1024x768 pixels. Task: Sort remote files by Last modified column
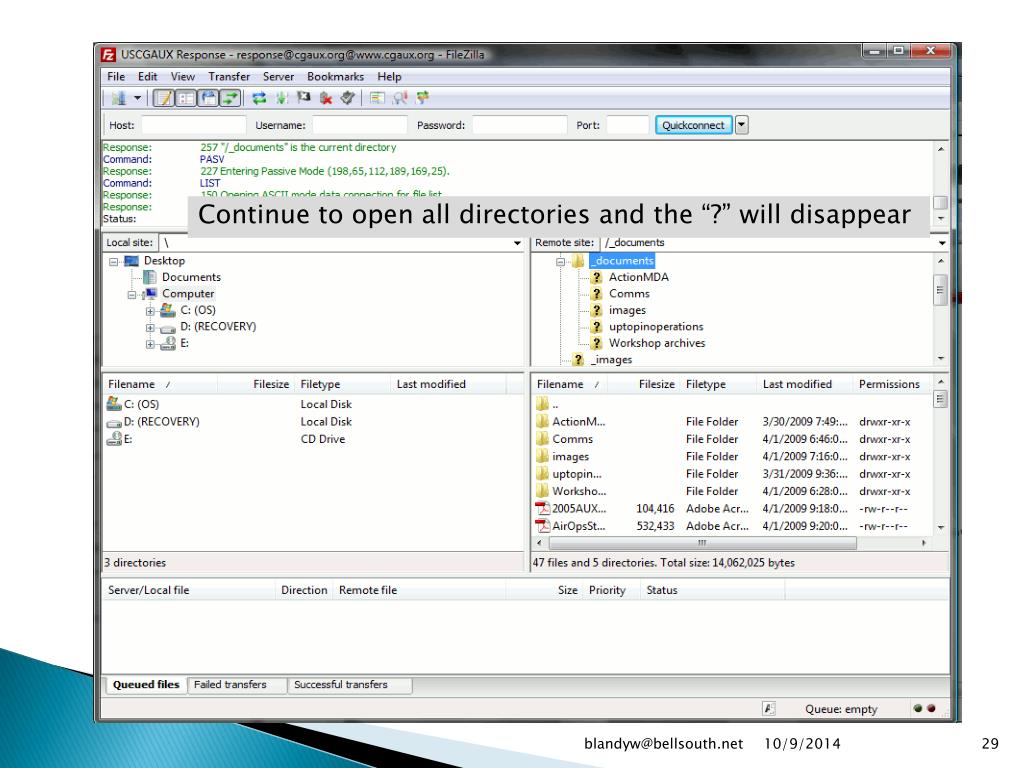point(805,384)
